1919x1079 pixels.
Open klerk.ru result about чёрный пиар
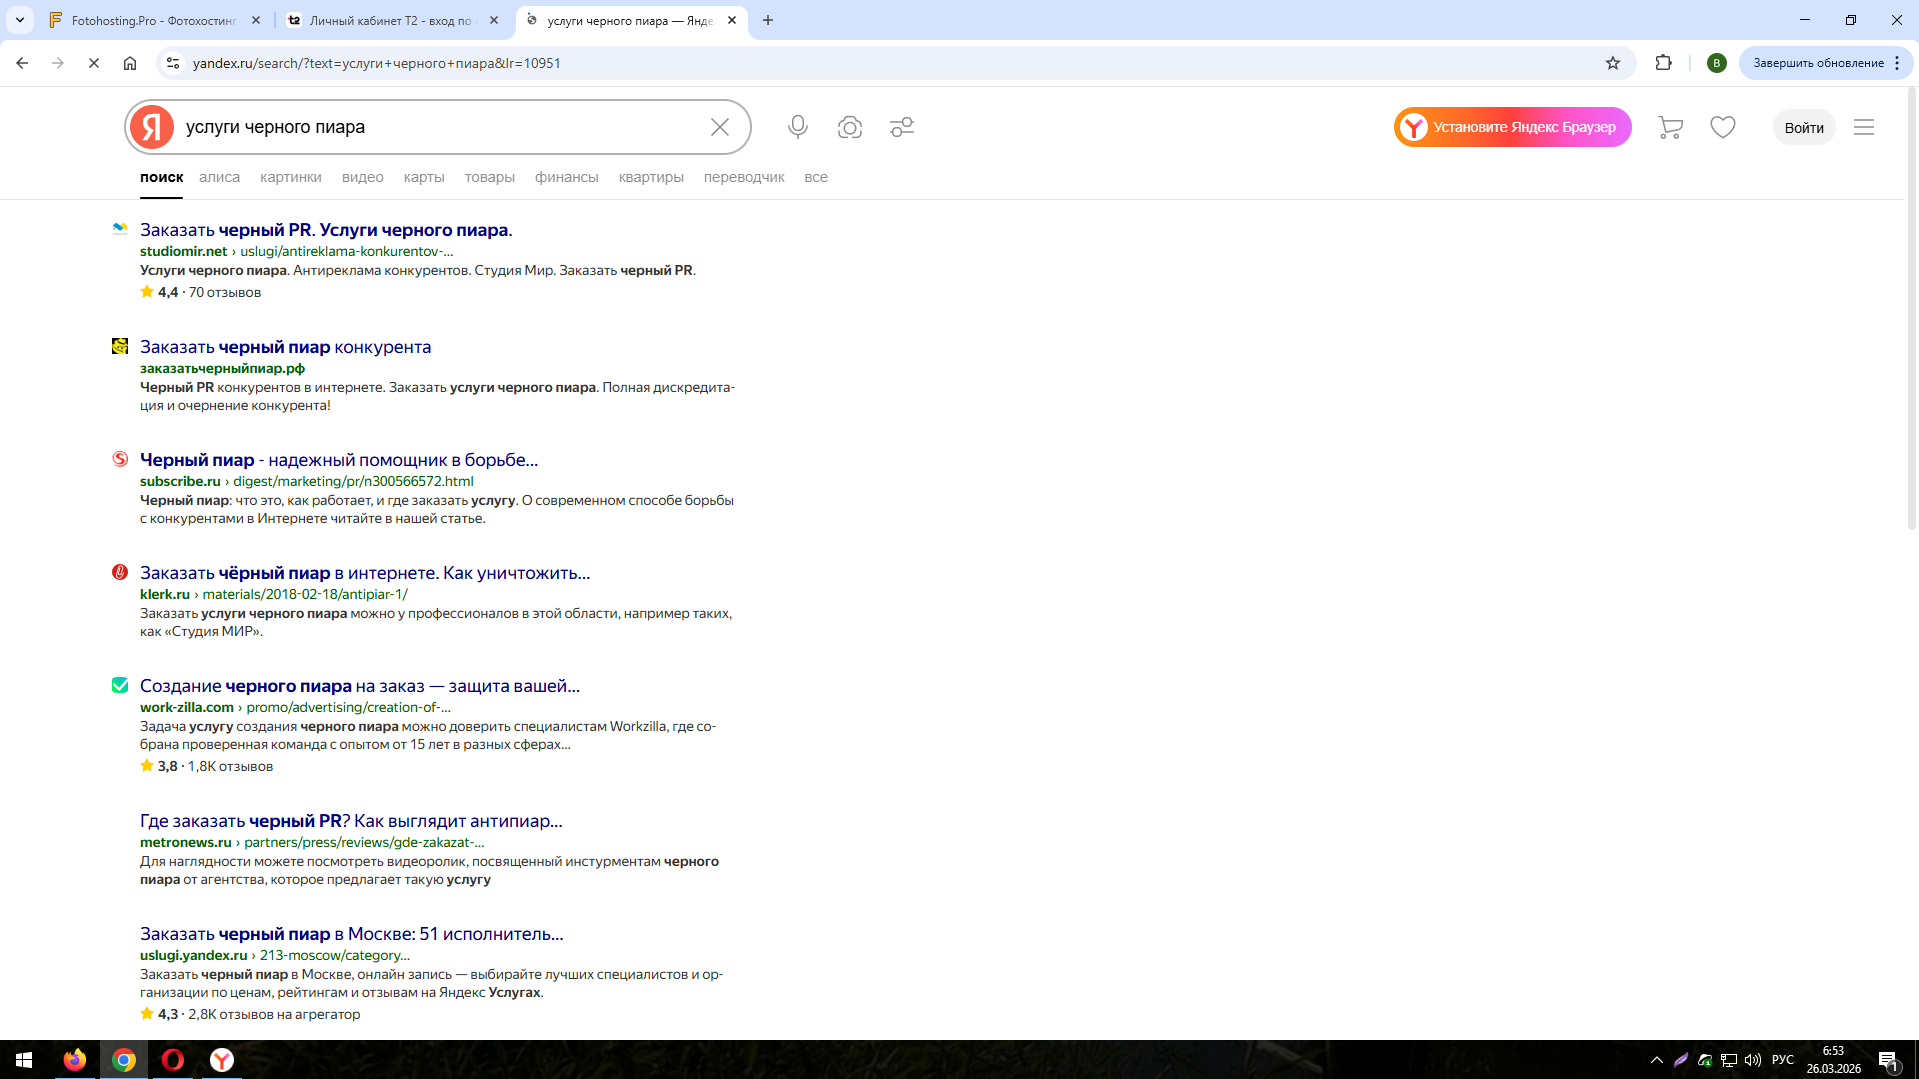click(x=365, y=573)
